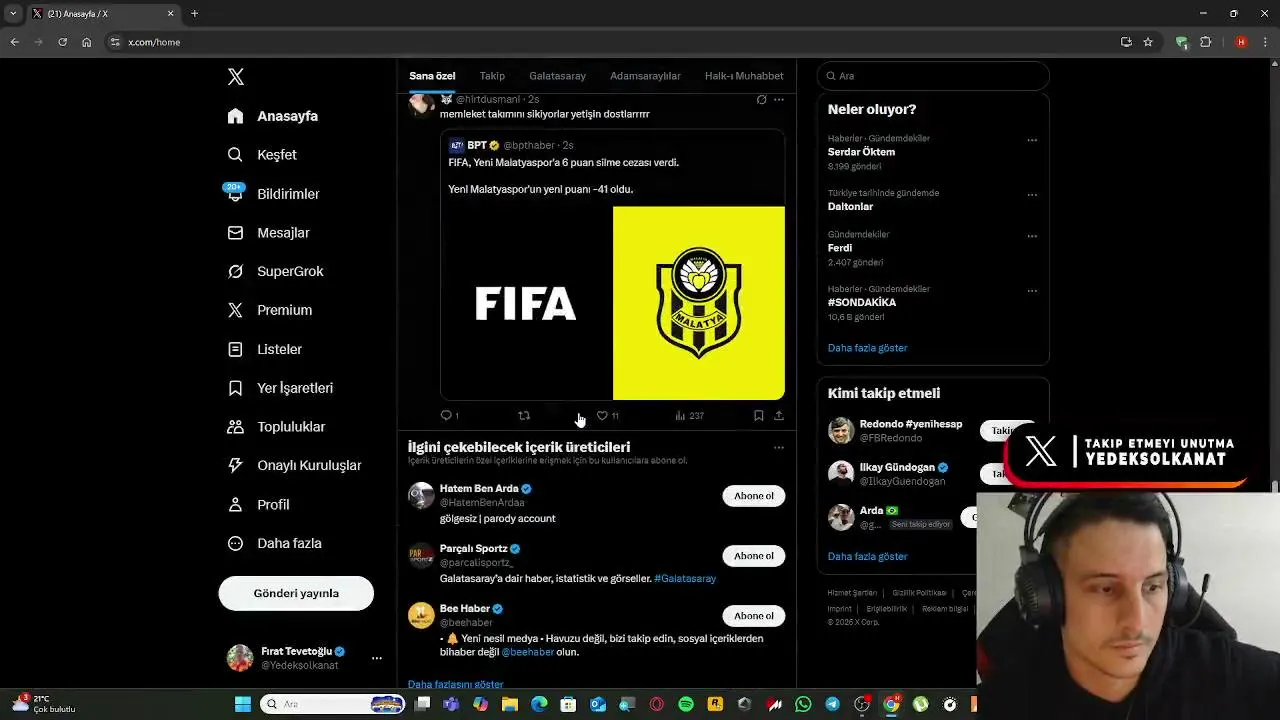Open options dots for İlgini çekebilecek içerik üreticileri
The height and width of the screenshot is (720, 1280).
[779, 448]
